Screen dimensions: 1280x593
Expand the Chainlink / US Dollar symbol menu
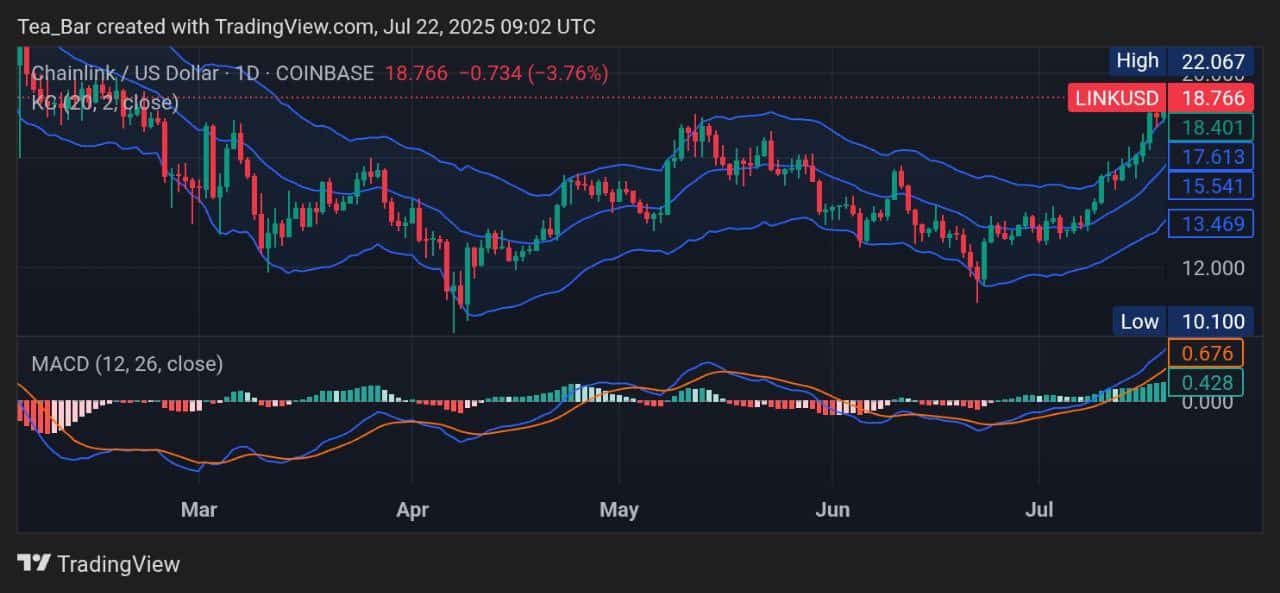pos(120,73)
